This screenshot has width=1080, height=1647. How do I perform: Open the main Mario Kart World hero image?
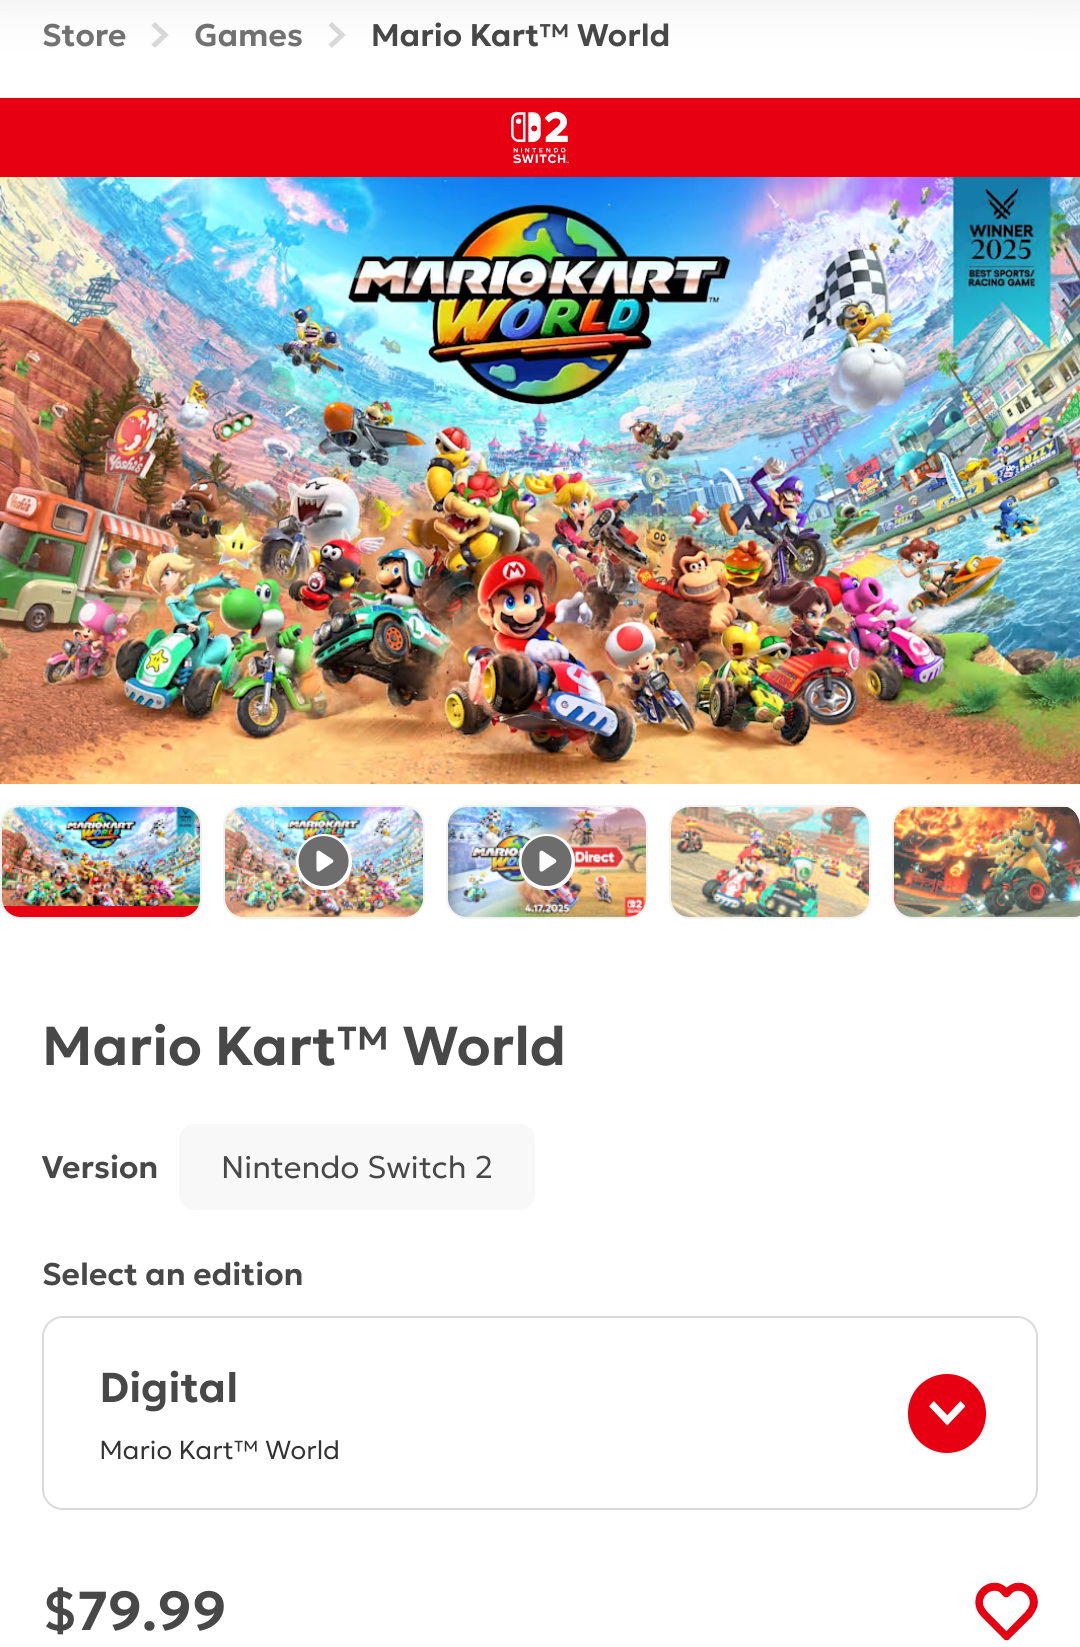coord(540,480)
